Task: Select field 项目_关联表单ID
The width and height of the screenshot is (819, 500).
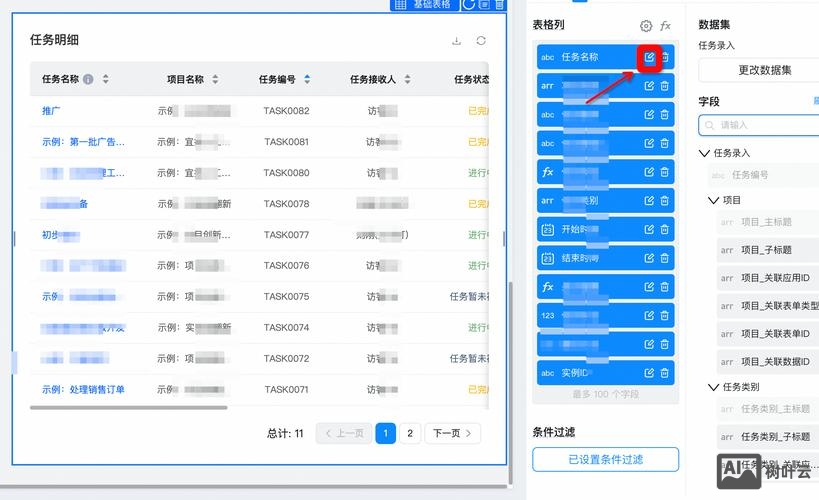Action: (767, 334)
